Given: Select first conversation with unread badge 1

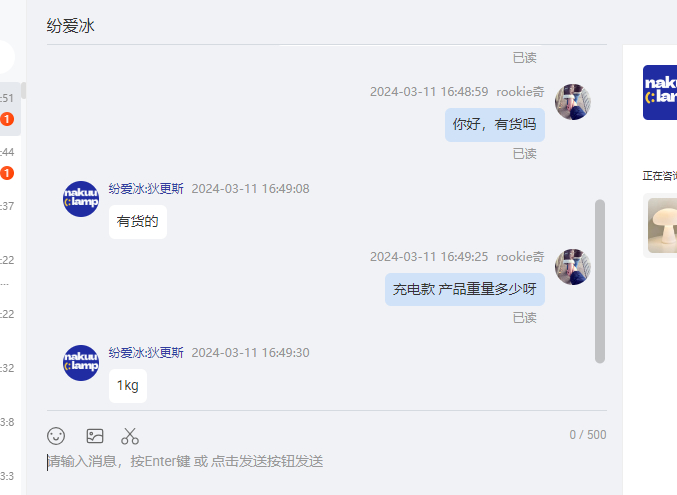Looking at the screenshot, I should pos(10,109).
